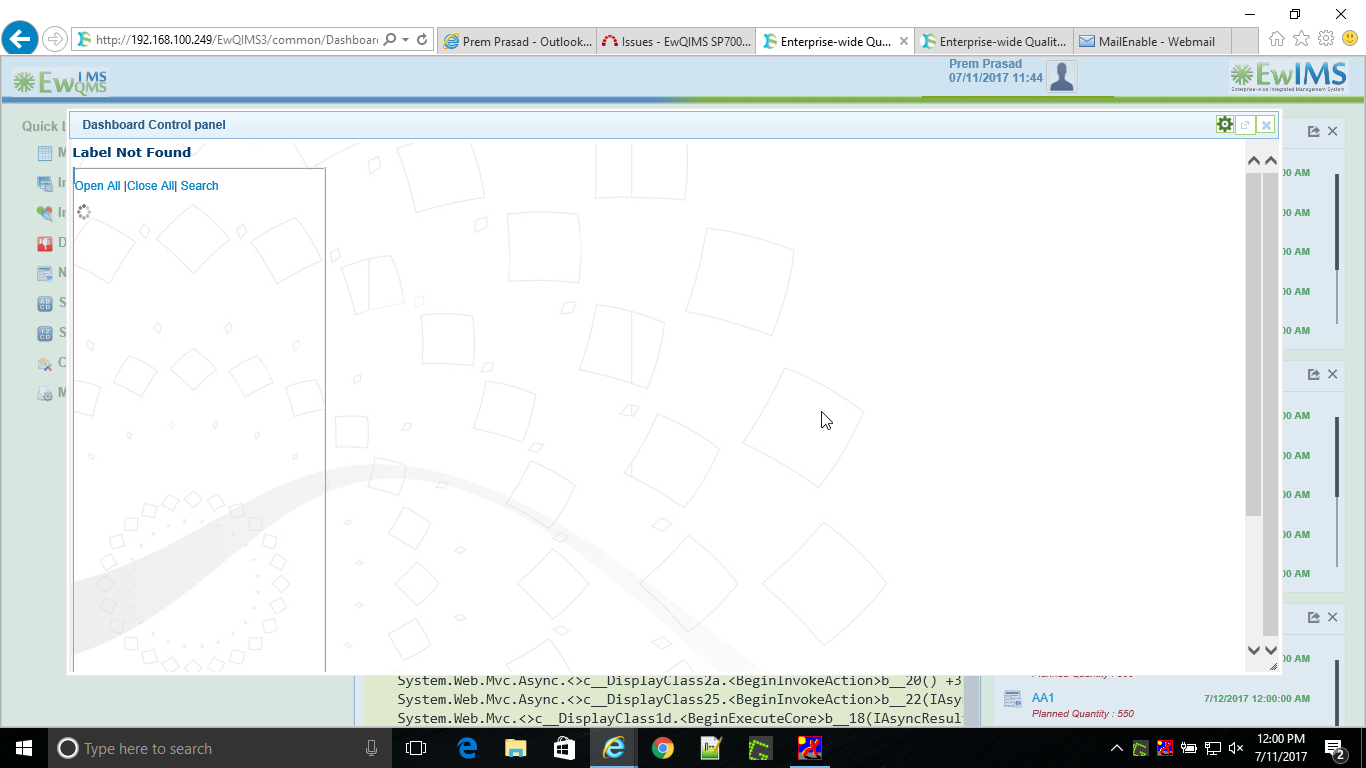
Task: Click the EwIMS logo at top right
Action: (1288, 76)
